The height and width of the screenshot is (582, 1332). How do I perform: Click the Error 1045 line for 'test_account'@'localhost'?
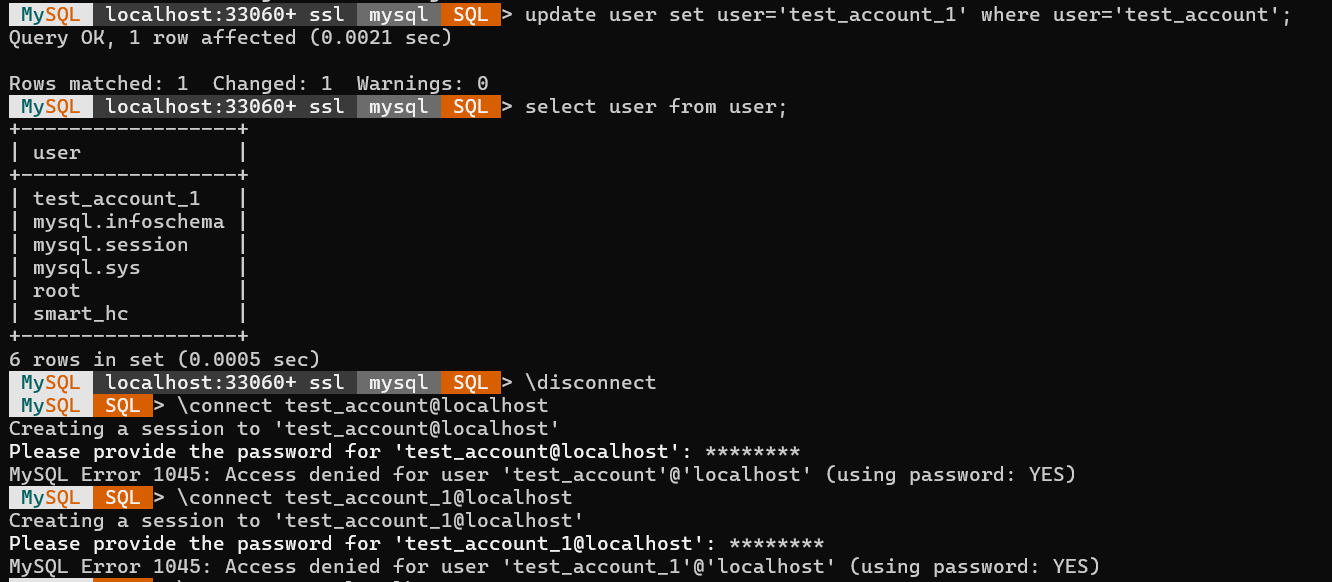[543, 474]
